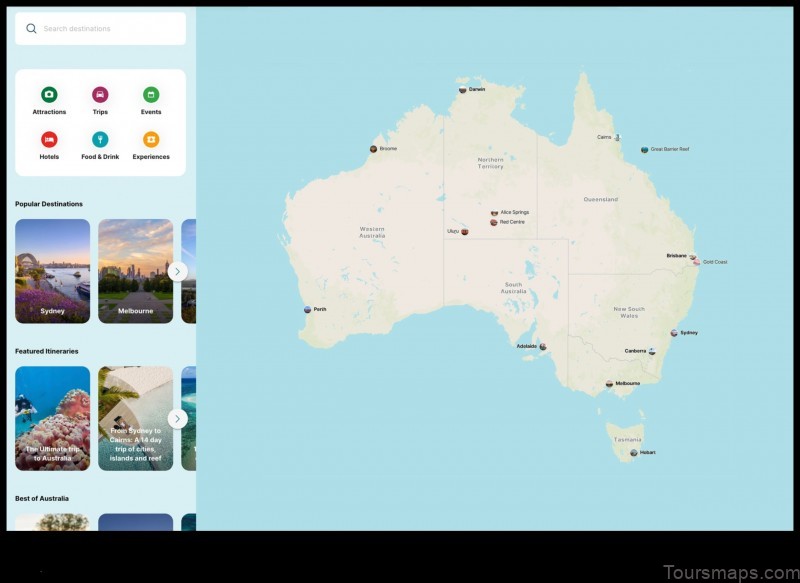
Task: Open the Trips icon in the sidebar
Action: (x=99, y=92)
